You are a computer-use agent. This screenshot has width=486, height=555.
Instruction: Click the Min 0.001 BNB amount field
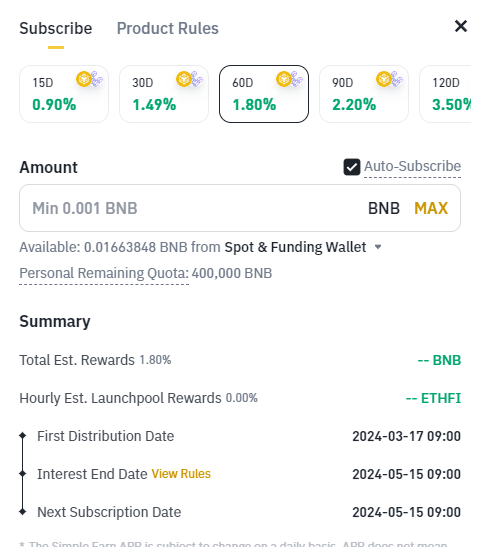240,208
